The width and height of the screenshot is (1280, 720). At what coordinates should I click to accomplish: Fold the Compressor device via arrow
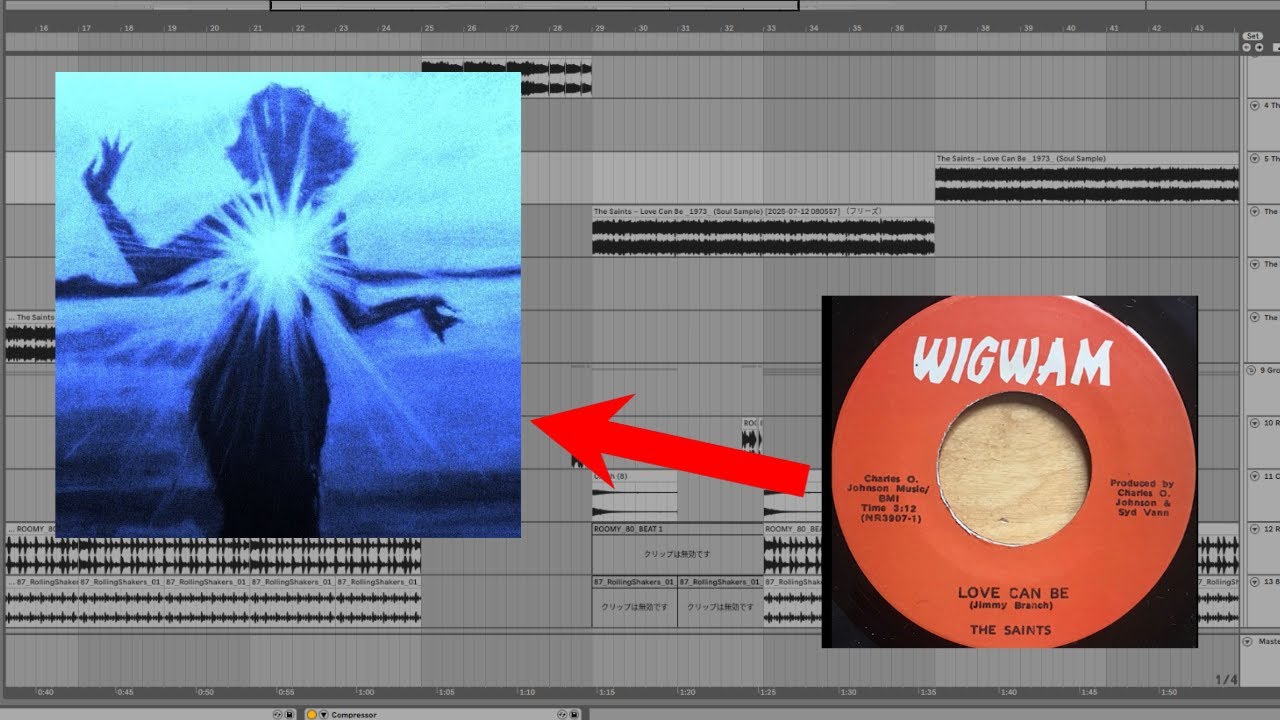coord(323,715)
